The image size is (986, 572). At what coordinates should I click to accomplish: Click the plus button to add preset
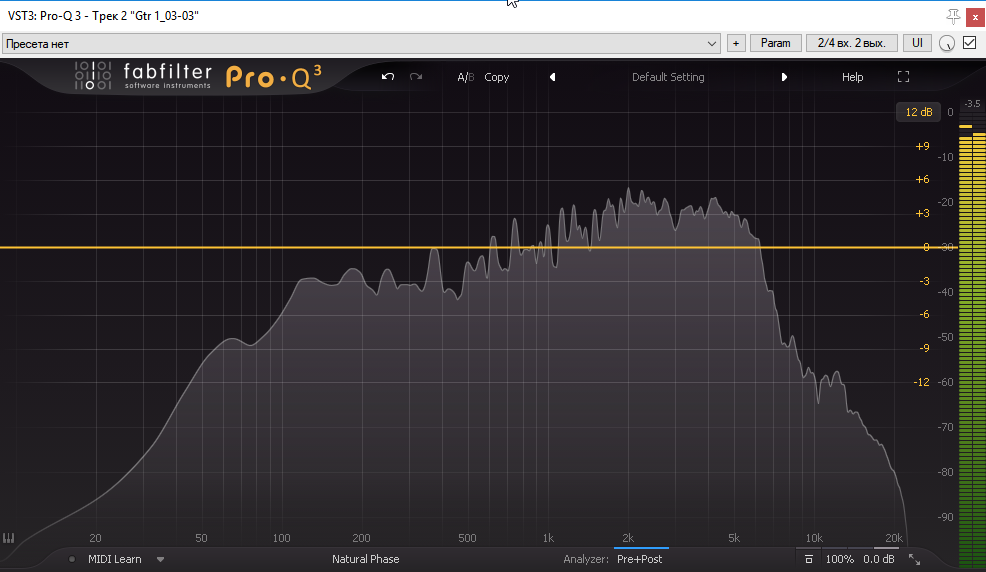(736, 43)
